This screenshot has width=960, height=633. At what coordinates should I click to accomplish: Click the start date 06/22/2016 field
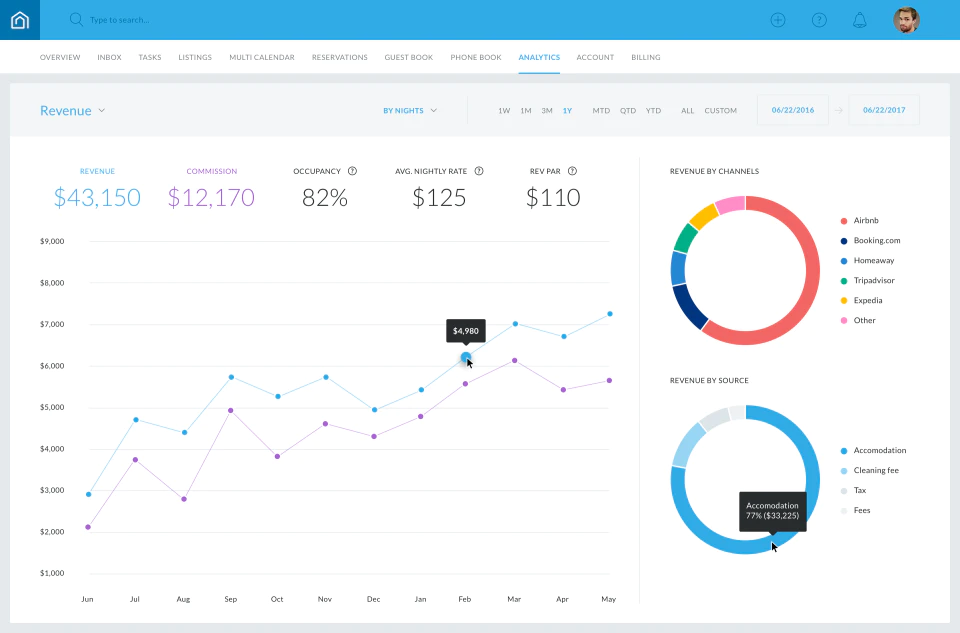(x=793, y=110)
